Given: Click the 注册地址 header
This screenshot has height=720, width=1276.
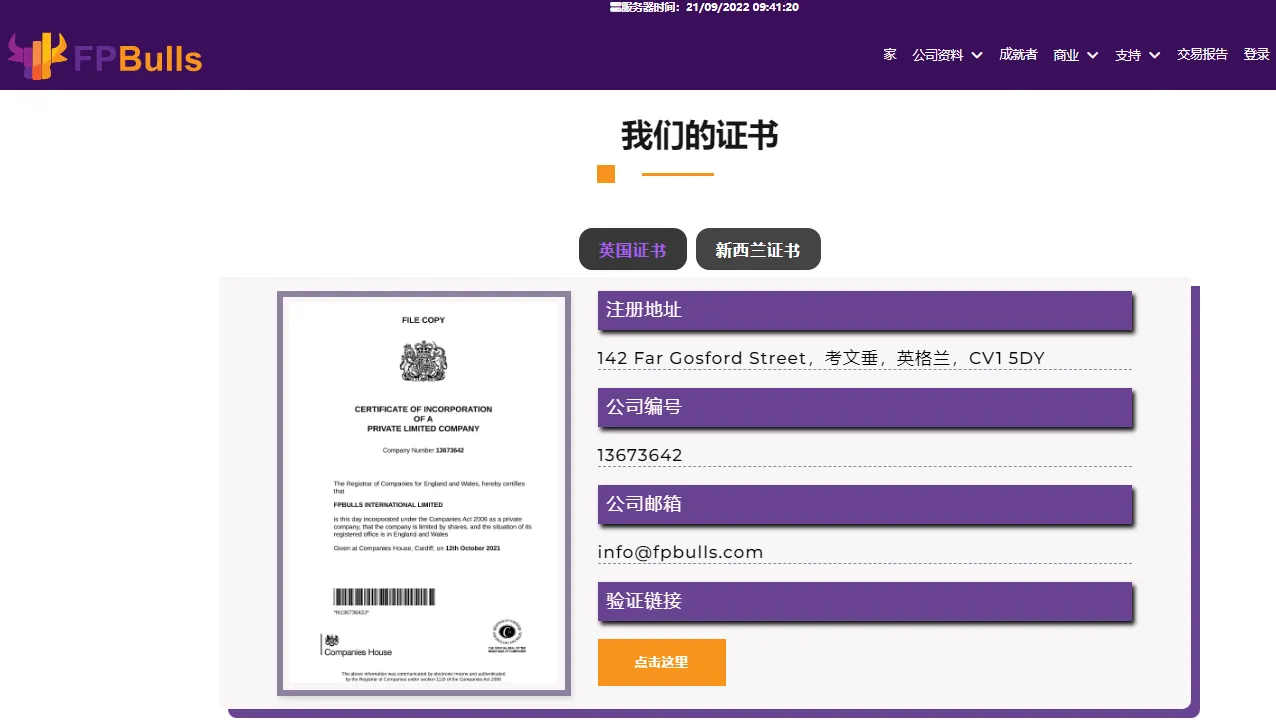Looking at the screenshot, I should point(865,310).
